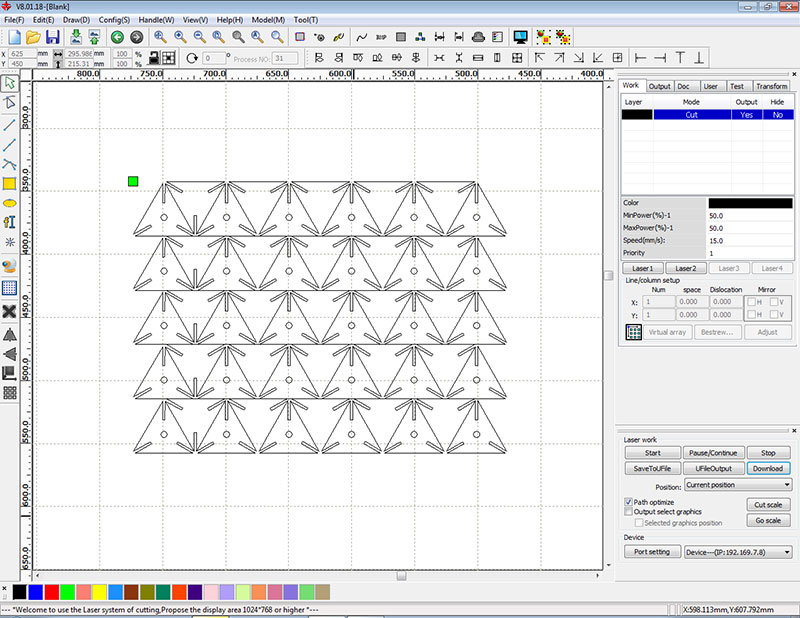This screenshot has height=618, width=800.
Task: Select the Cut mode cell in layer list
Action: pyautogui.click(x=691, y=115)
